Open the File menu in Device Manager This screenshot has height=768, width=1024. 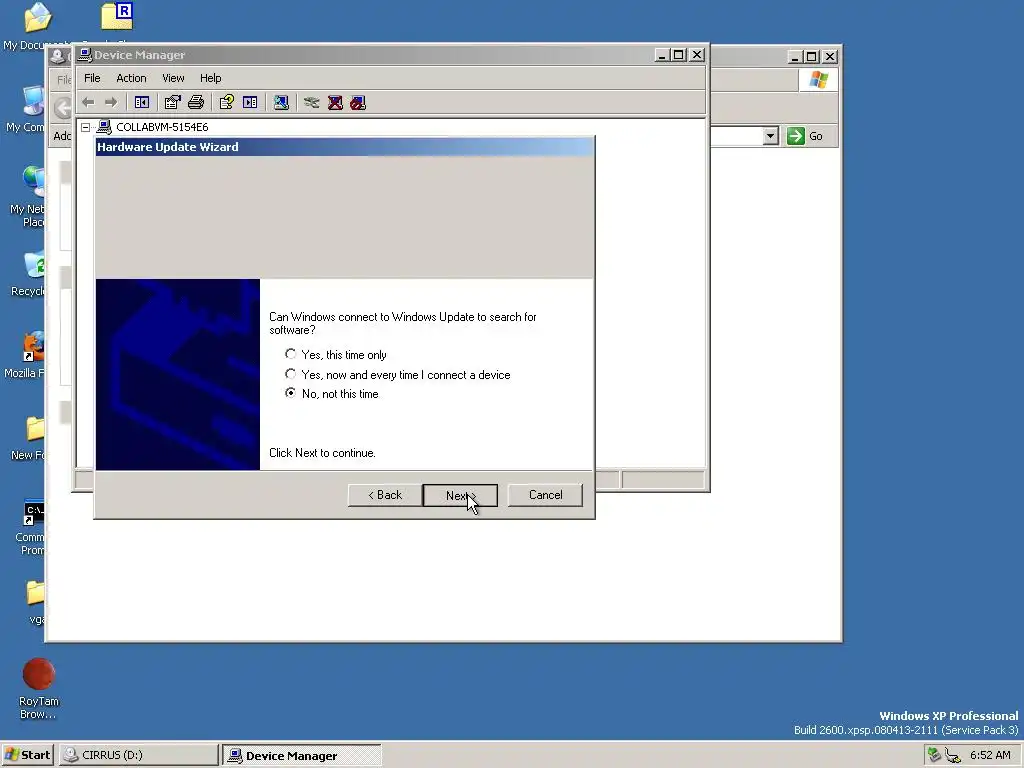(x=92, y=78)
